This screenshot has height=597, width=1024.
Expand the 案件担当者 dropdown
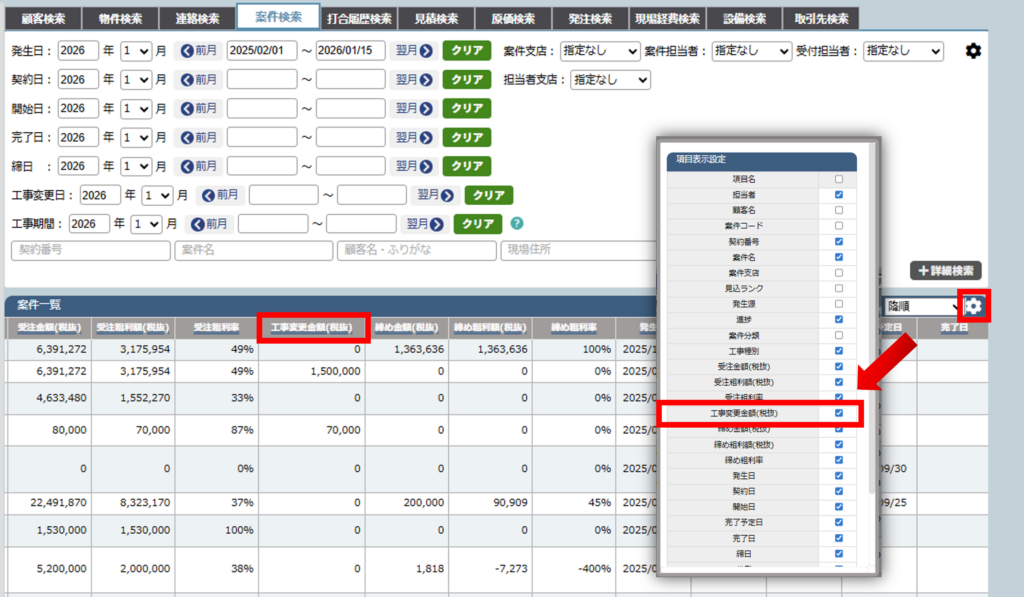point(751,51)
